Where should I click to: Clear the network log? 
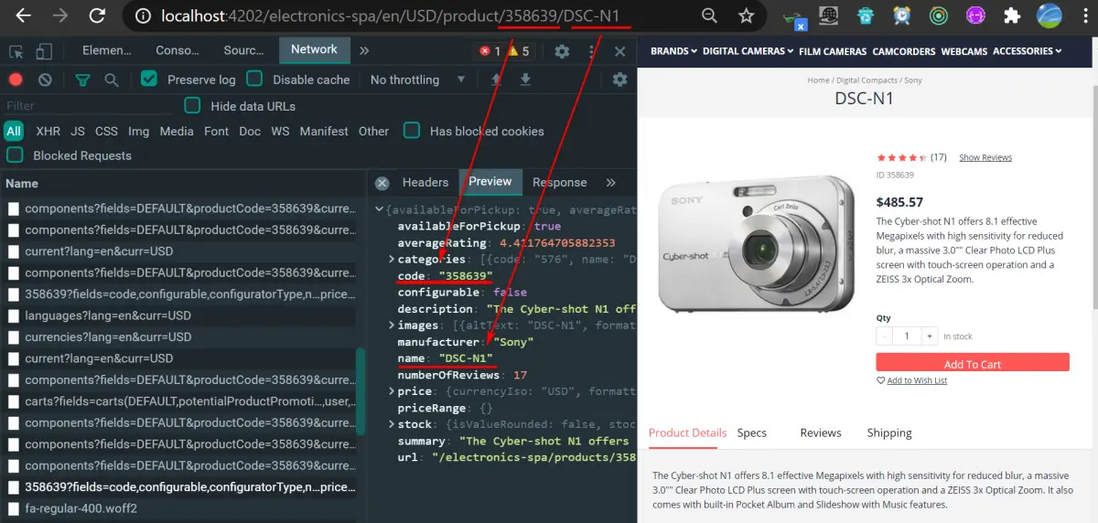45,80
